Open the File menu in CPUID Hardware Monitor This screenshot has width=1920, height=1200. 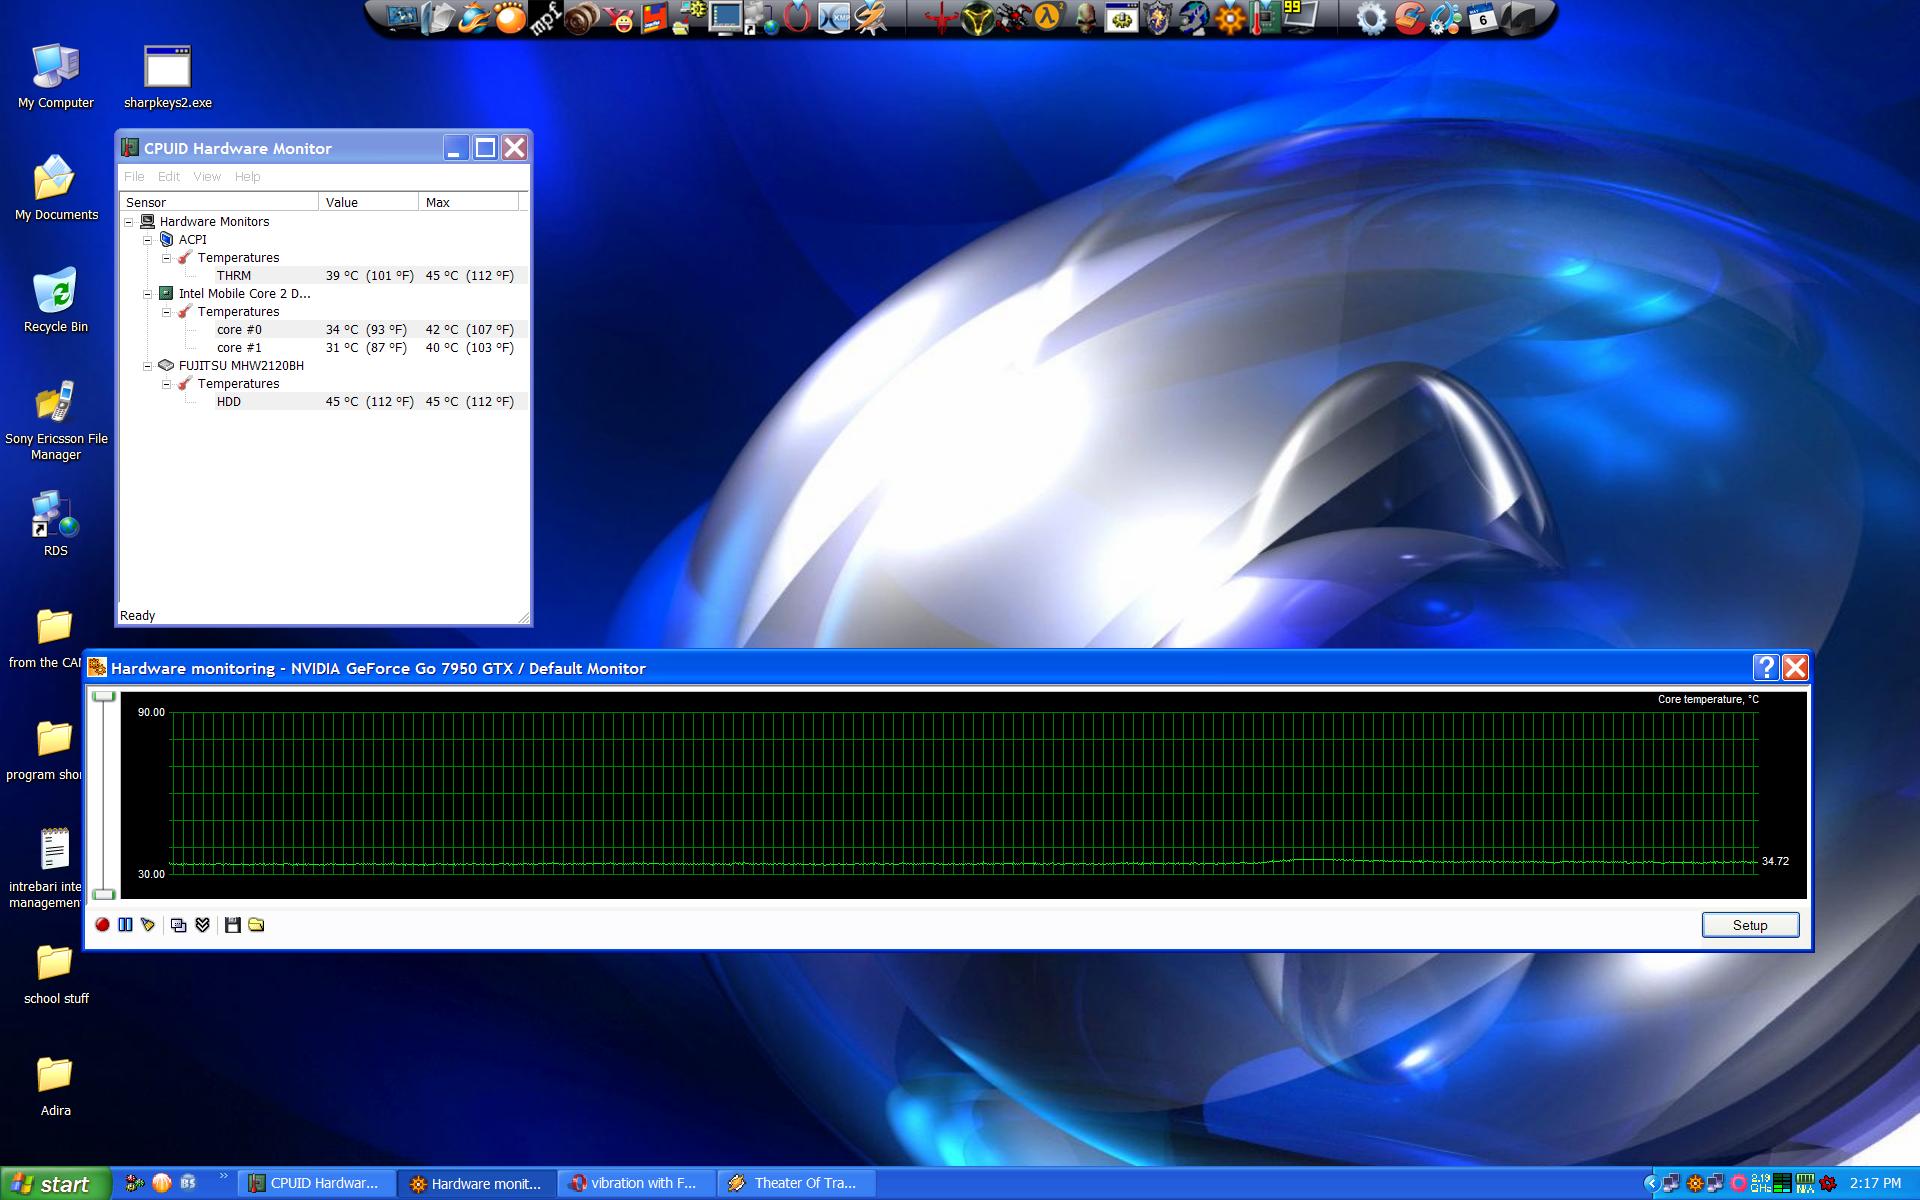[x=134, y=177]
